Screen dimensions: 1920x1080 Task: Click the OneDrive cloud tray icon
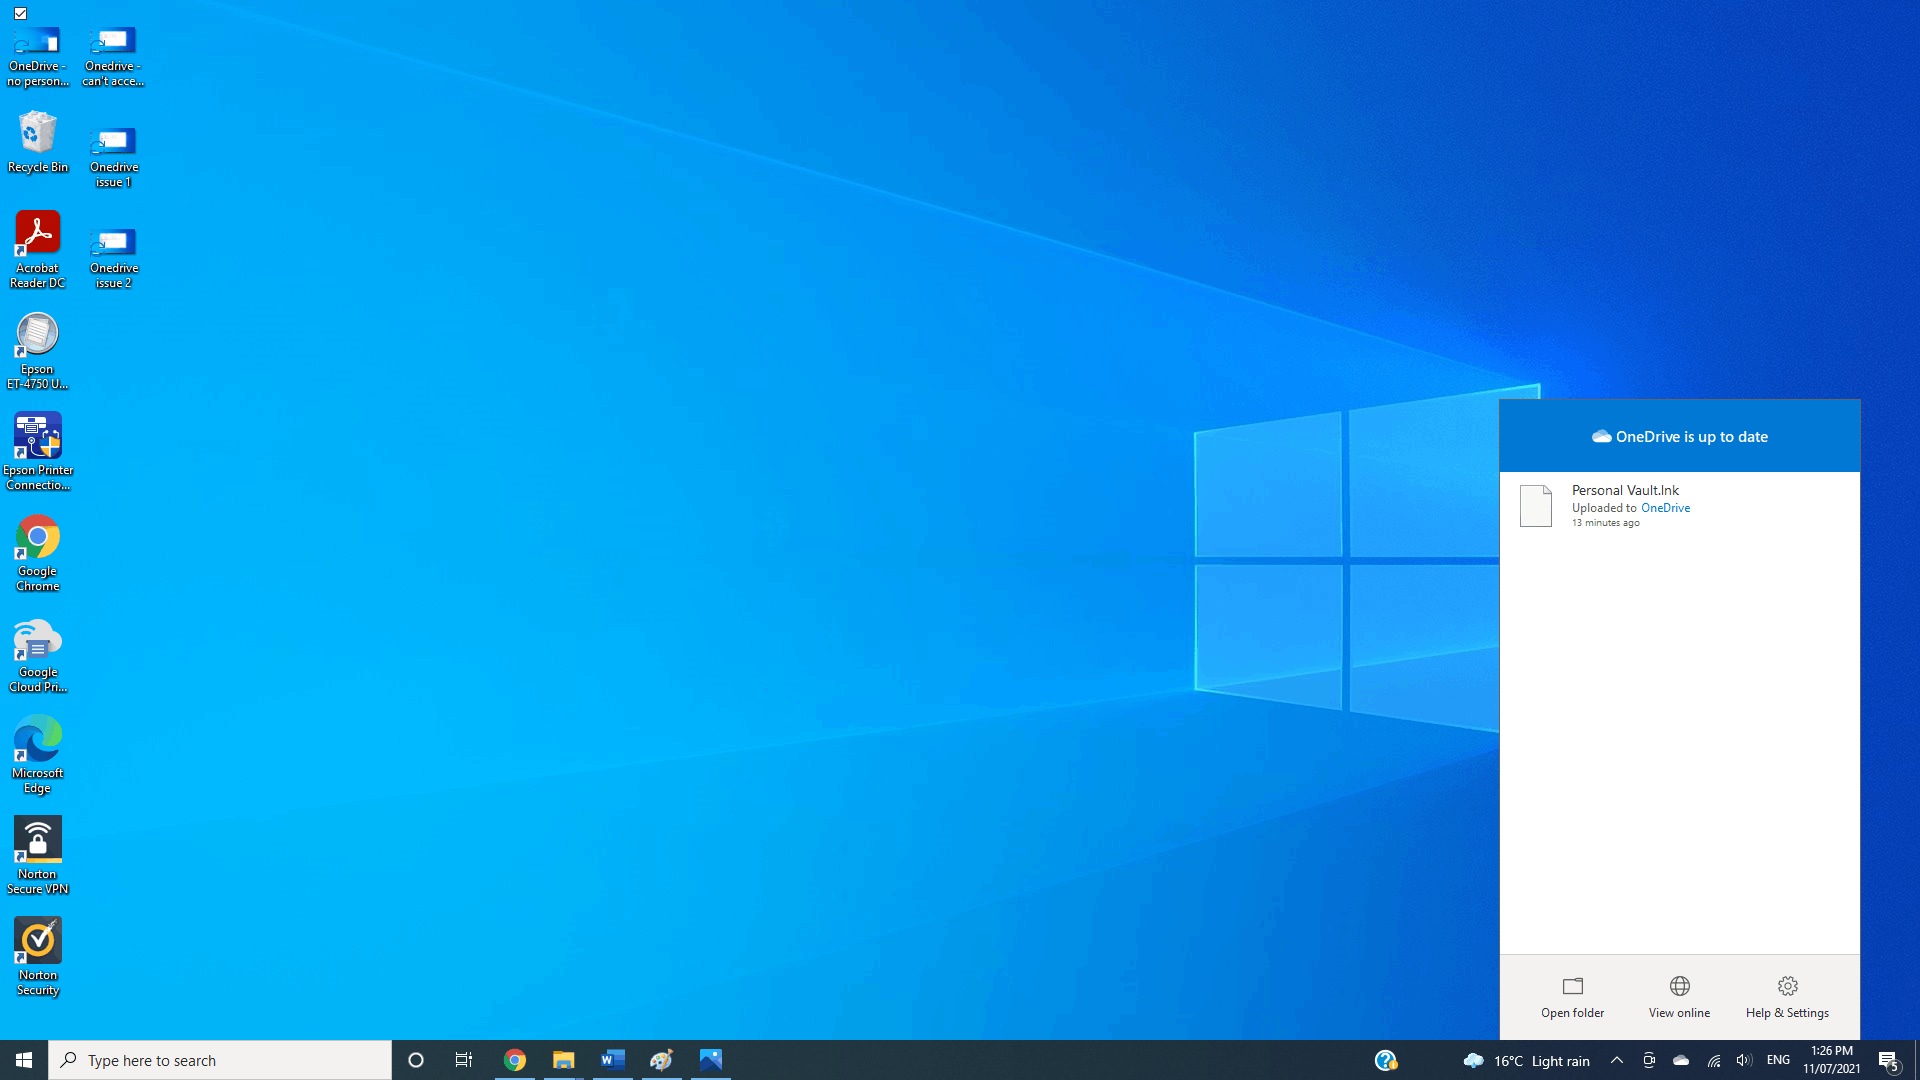[x=1681, y=1060]
